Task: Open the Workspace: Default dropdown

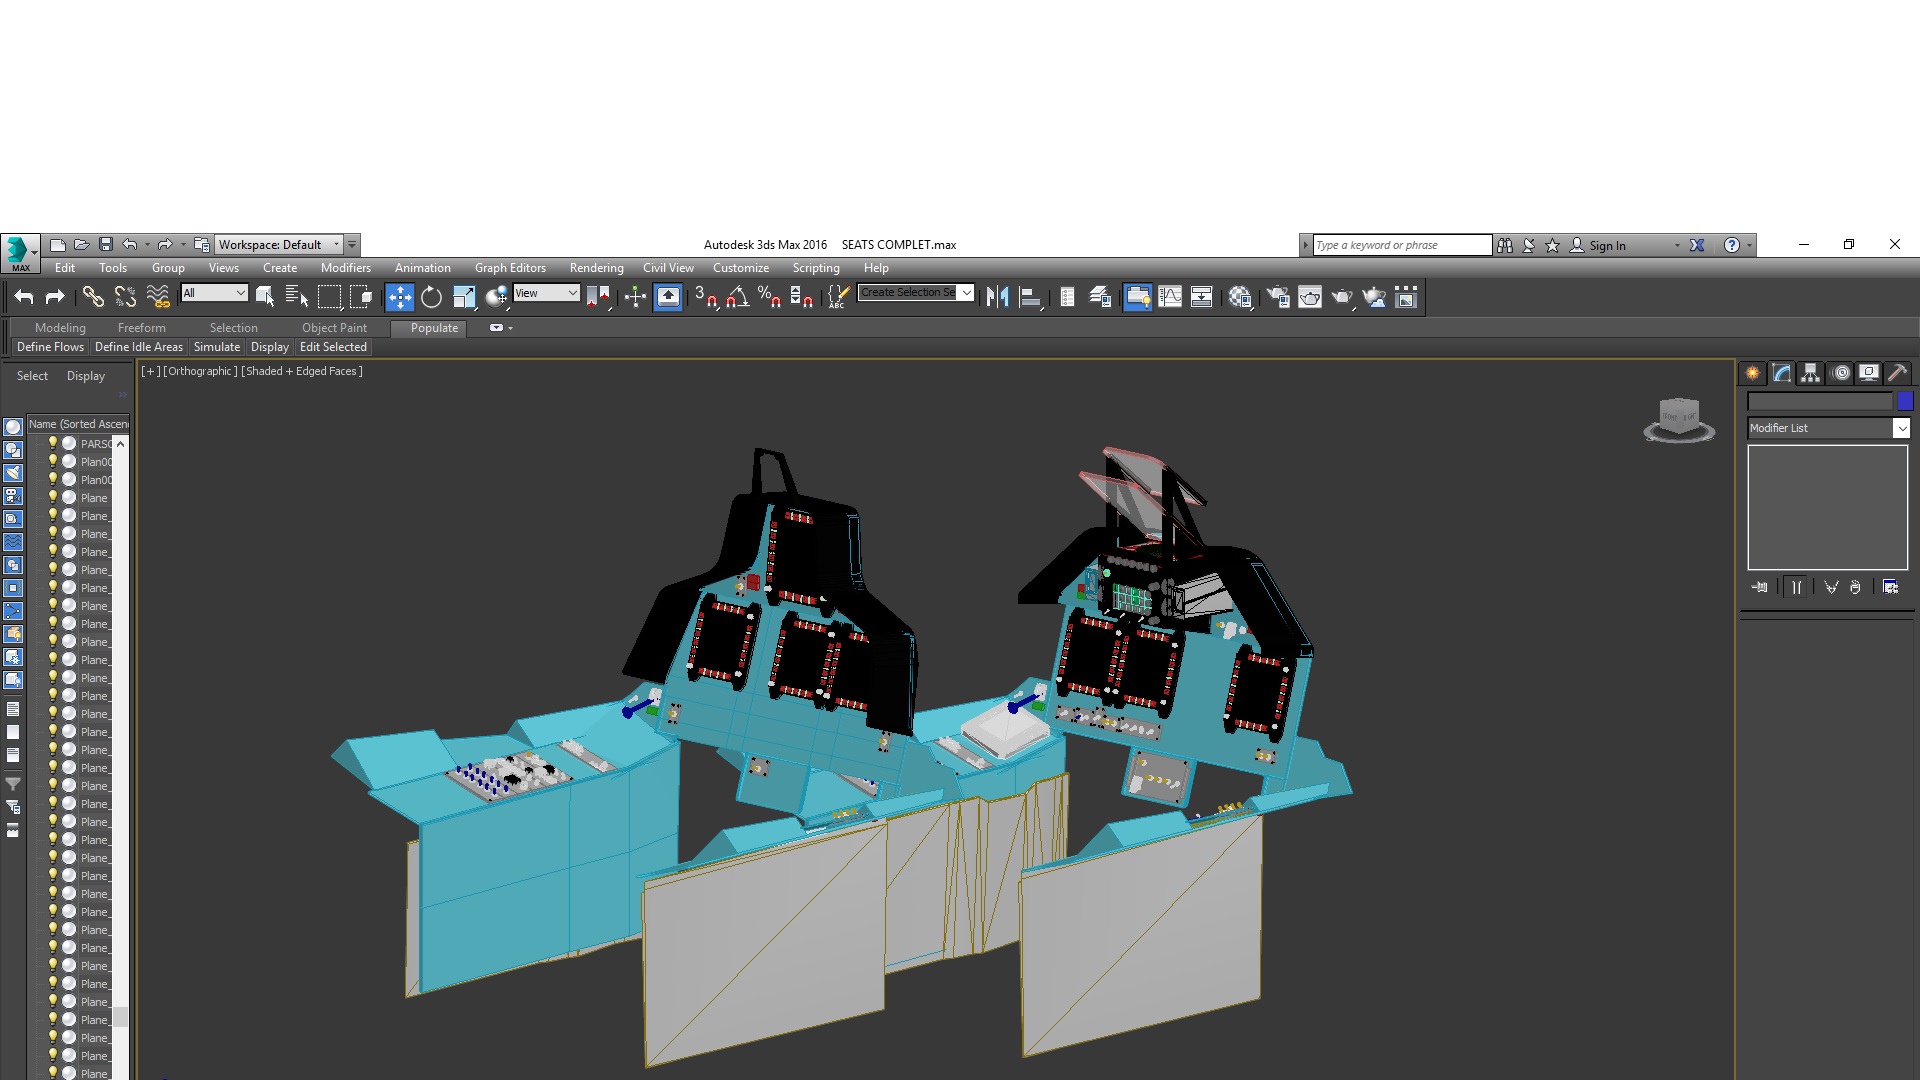Action: [x=280, y=245]
